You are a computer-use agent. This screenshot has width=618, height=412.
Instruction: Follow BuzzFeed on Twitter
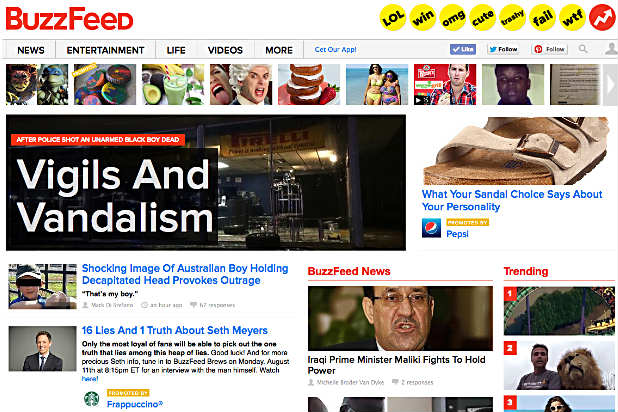503,49
